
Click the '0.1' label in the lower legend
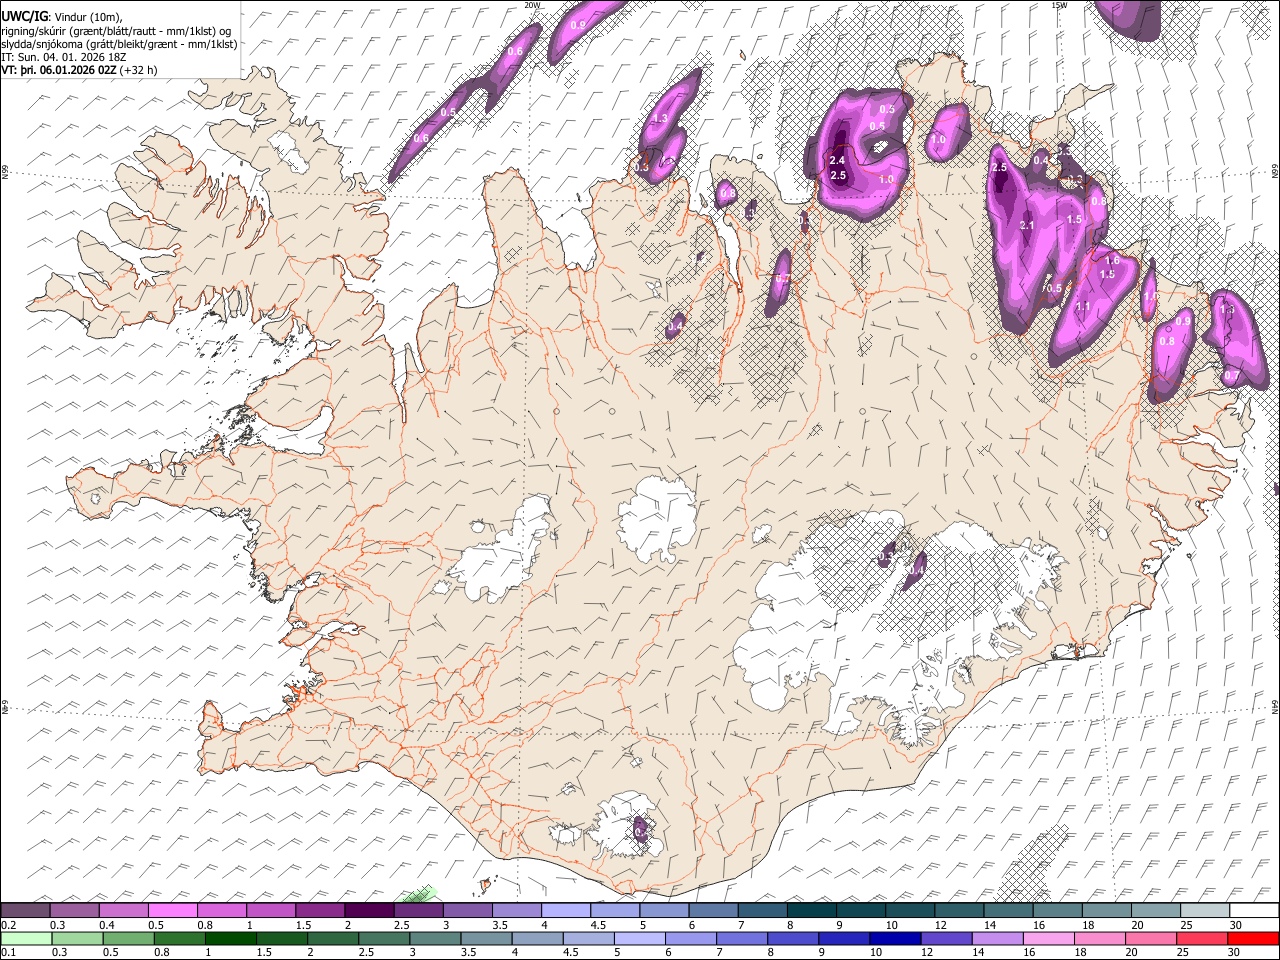(7, 952)
